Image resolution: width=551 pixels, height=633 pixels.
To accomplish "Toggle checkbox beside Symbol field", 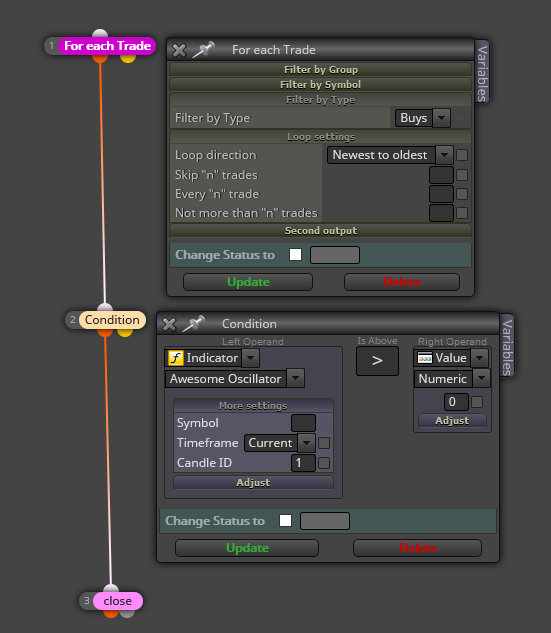I will tap(324, 423).
